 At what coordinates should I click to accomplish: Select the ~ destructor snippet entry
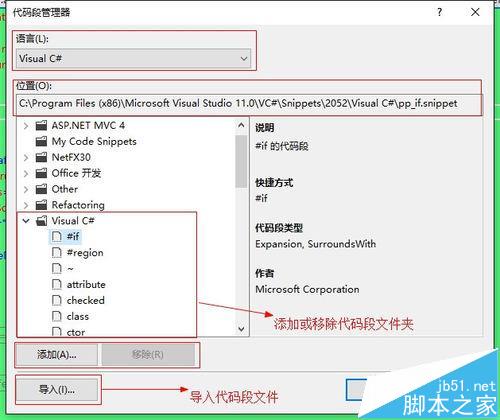point(70,268)
